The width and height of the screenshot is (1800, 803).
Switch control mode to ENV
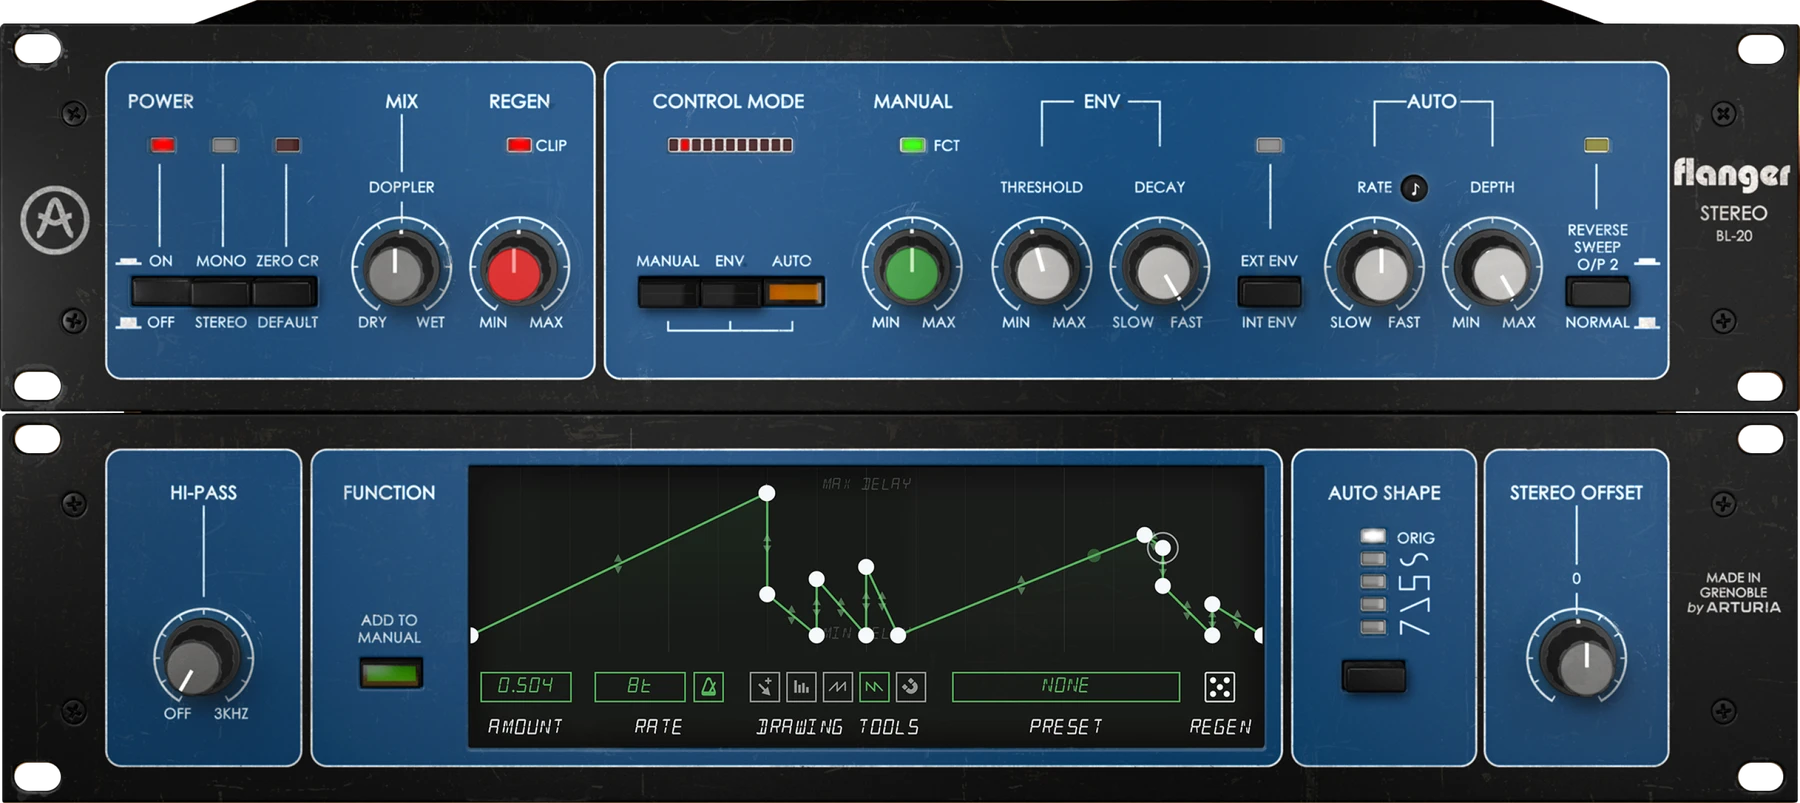point(730,293)
